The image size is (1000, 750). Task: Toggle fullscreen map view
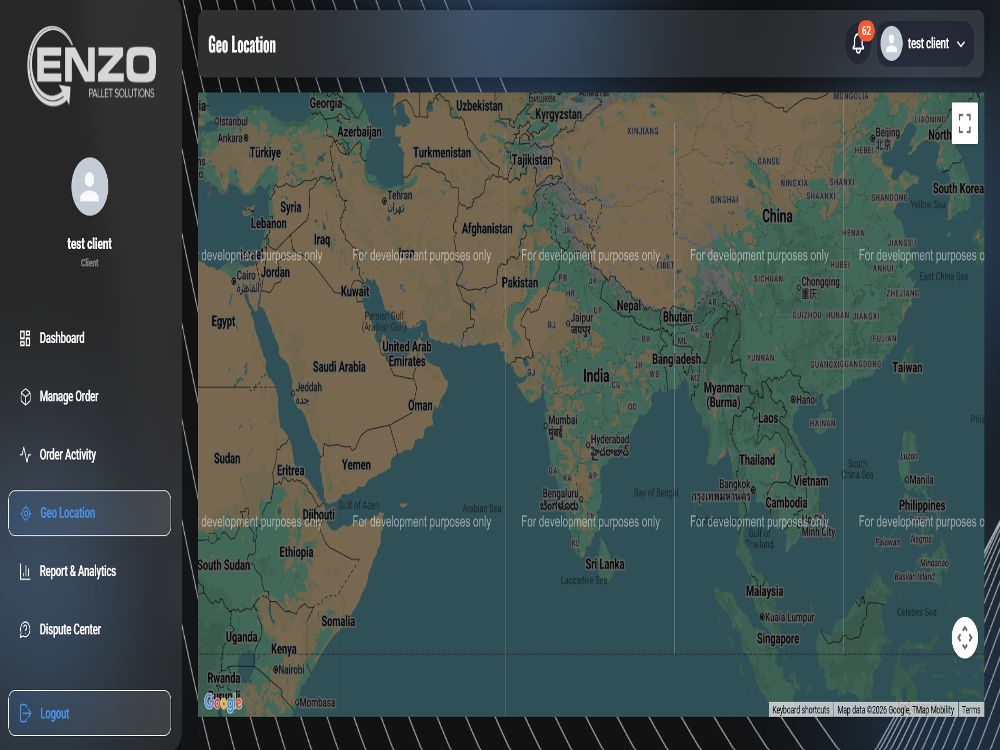click(964, 123)
